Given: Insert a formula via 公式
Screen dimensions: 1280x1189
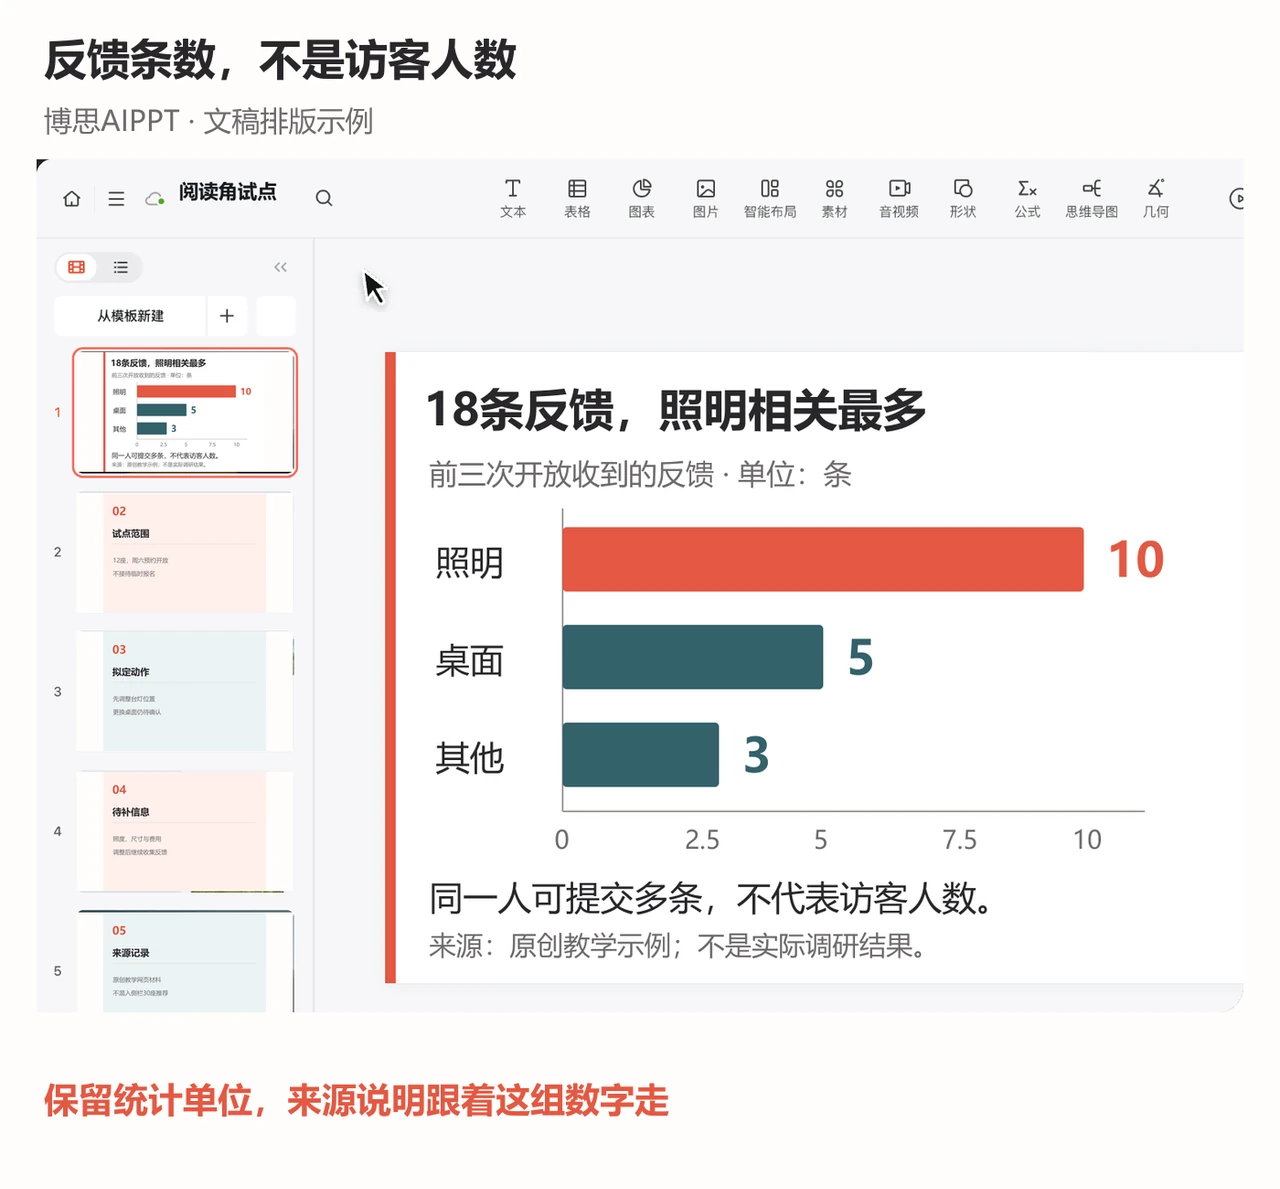Looking at the screenshot, I should click(1027, 198).
